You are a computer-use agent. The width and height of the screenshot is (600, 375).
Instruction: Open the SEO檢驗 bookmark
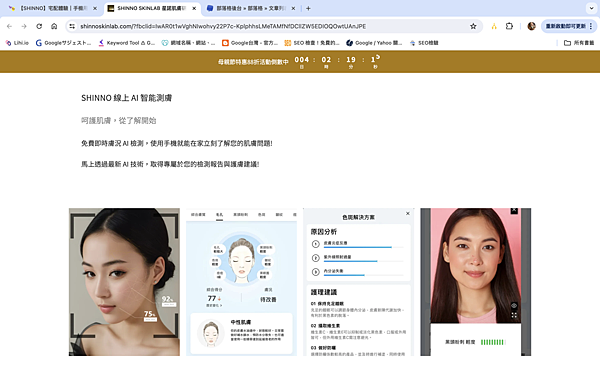(x=424, y=43)
